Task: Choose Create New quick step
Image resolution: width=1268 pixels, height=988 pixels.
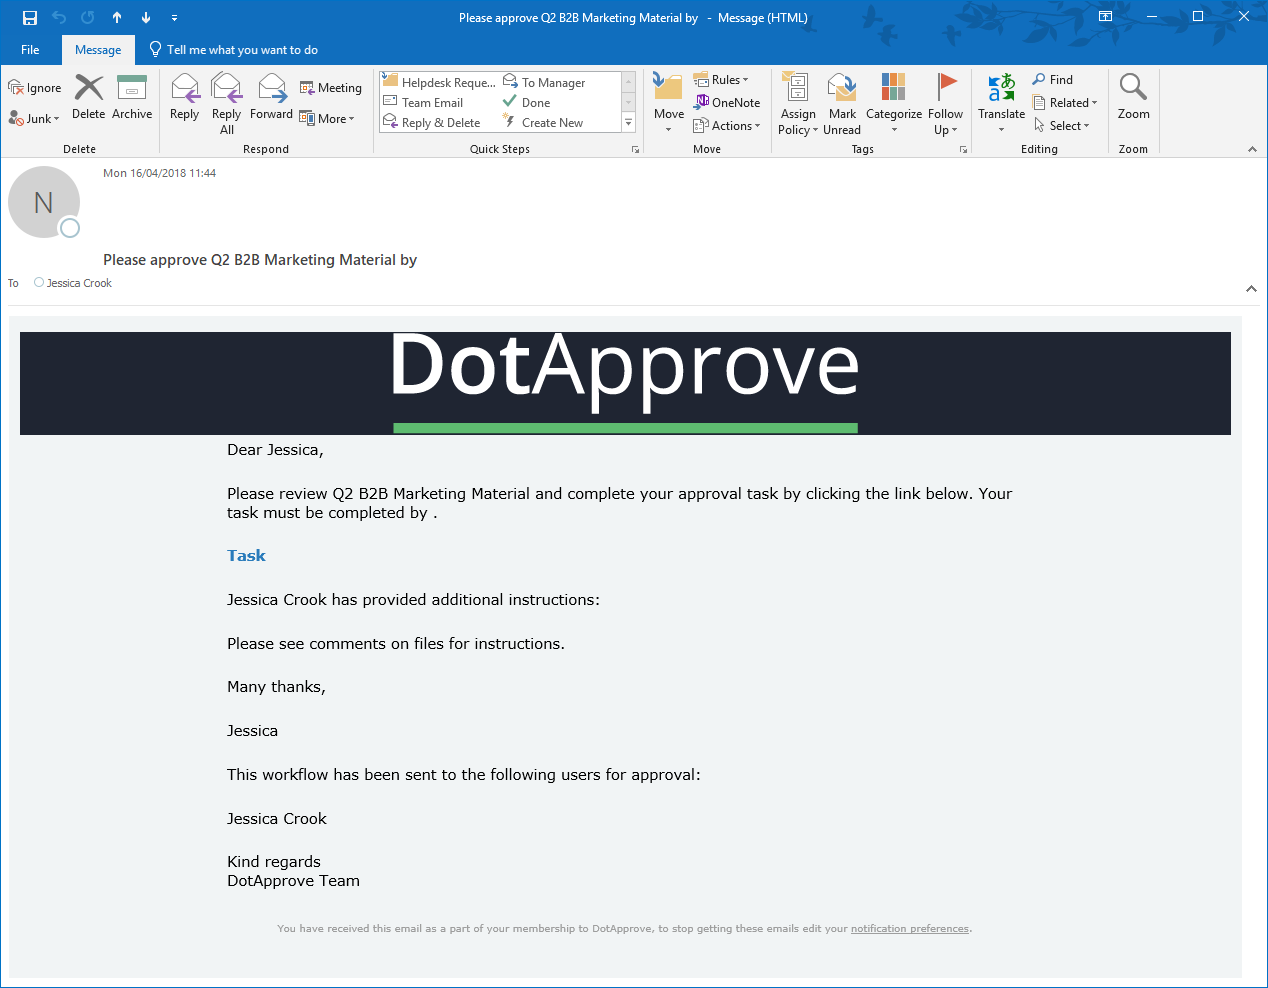Action: pos(543,122)
